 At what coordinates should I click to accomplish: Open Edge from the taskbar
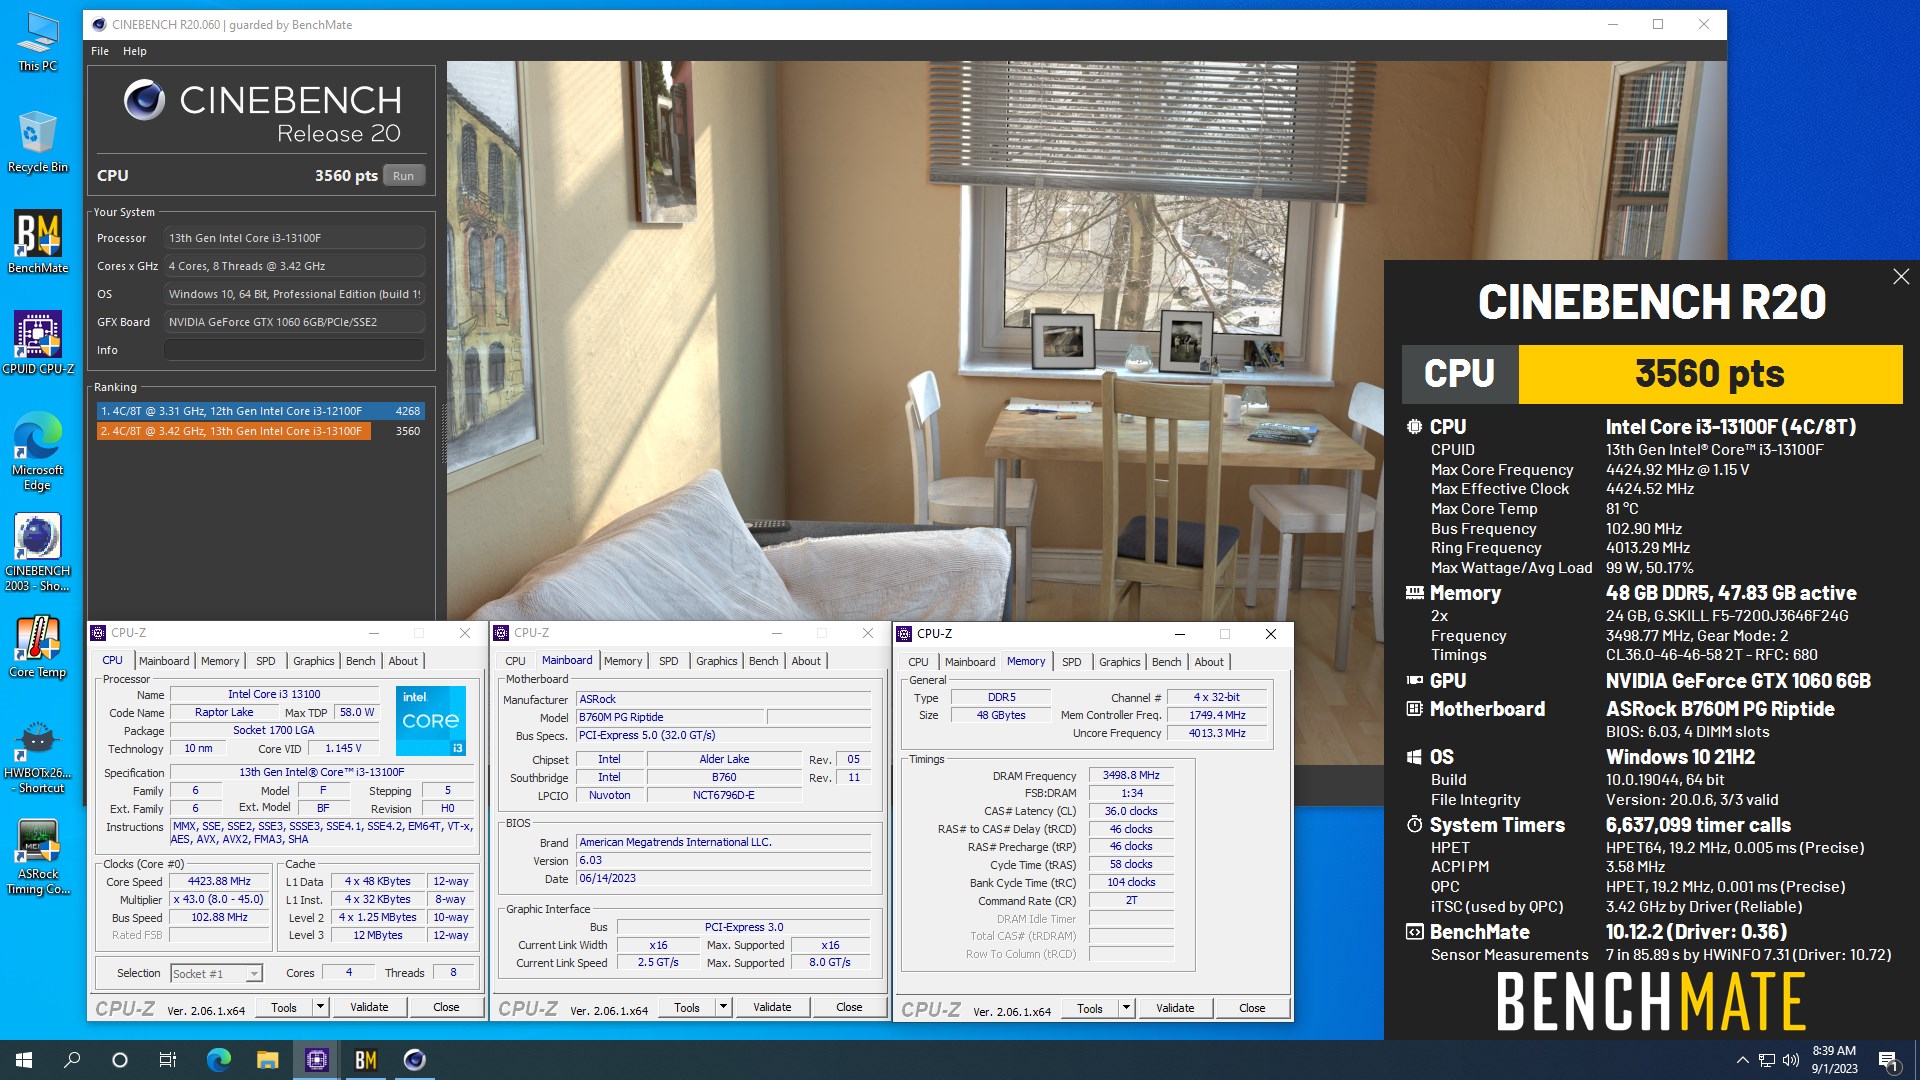click(218, 1060)
